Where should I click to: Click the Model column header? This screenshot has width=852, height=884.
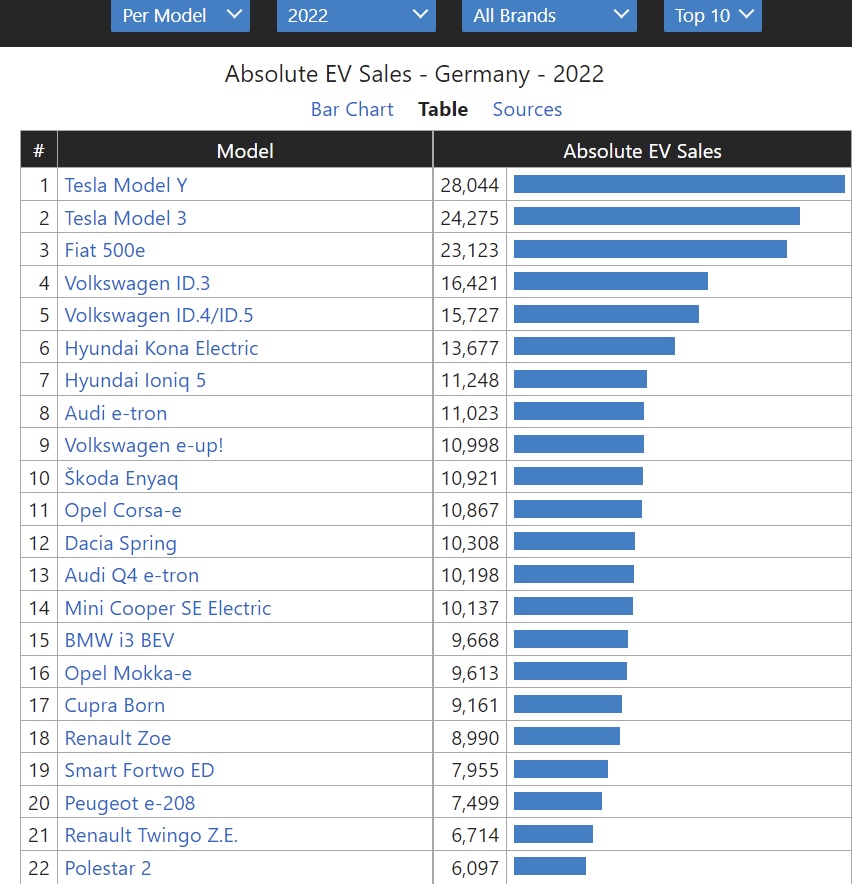[x=245, y=150]
